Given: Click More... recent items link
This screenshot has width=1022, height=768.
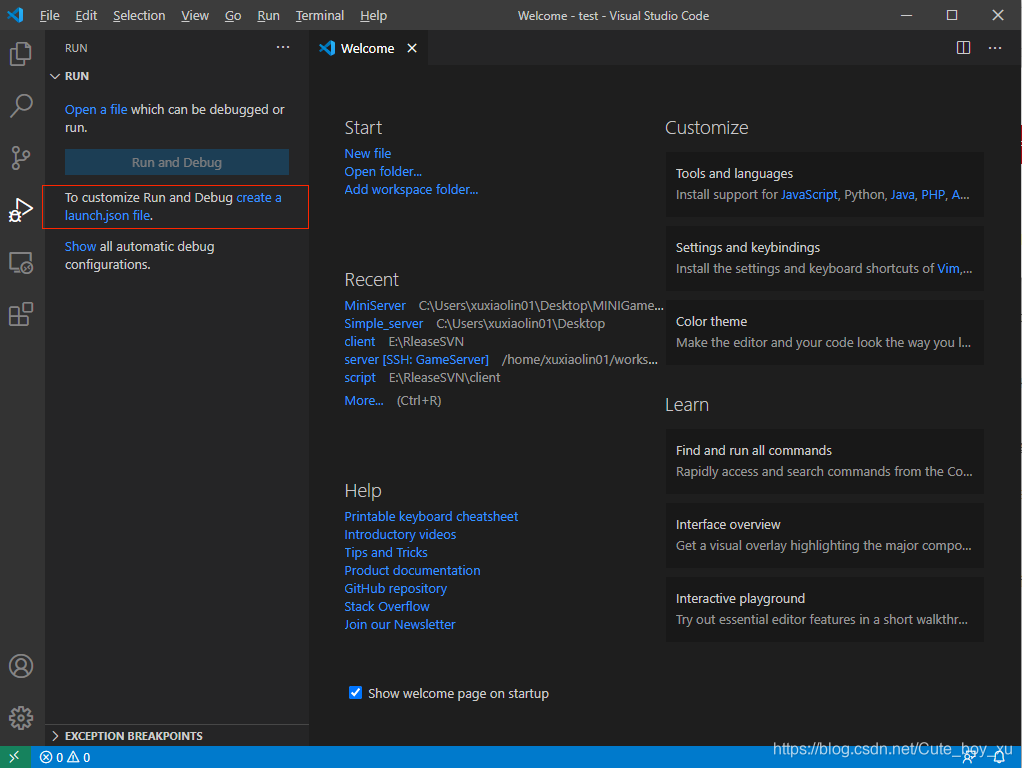Looking at the screenshot, I should (x=364, y=400).
